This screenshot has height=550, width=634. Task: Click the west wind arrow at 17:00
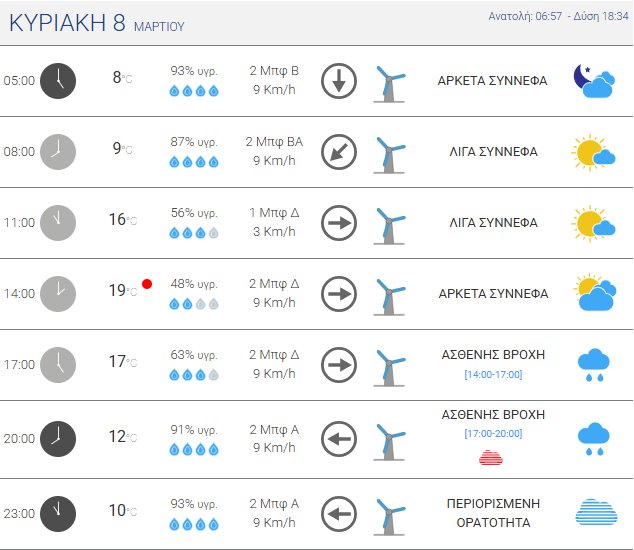click(x=339, y=365)
